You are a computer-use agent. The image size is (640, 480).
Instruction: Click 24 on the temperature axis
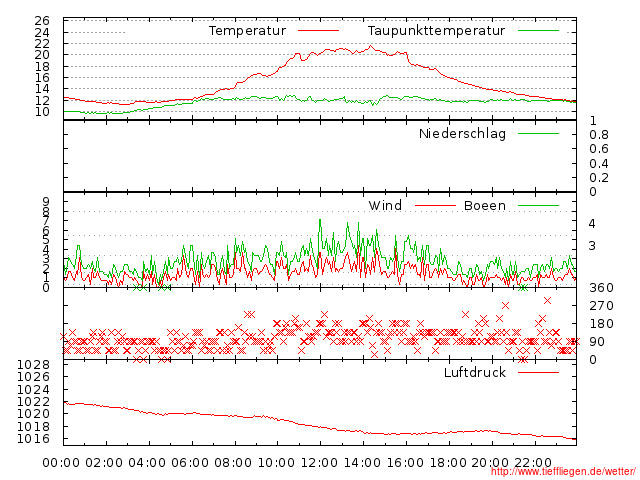(42, 32)
